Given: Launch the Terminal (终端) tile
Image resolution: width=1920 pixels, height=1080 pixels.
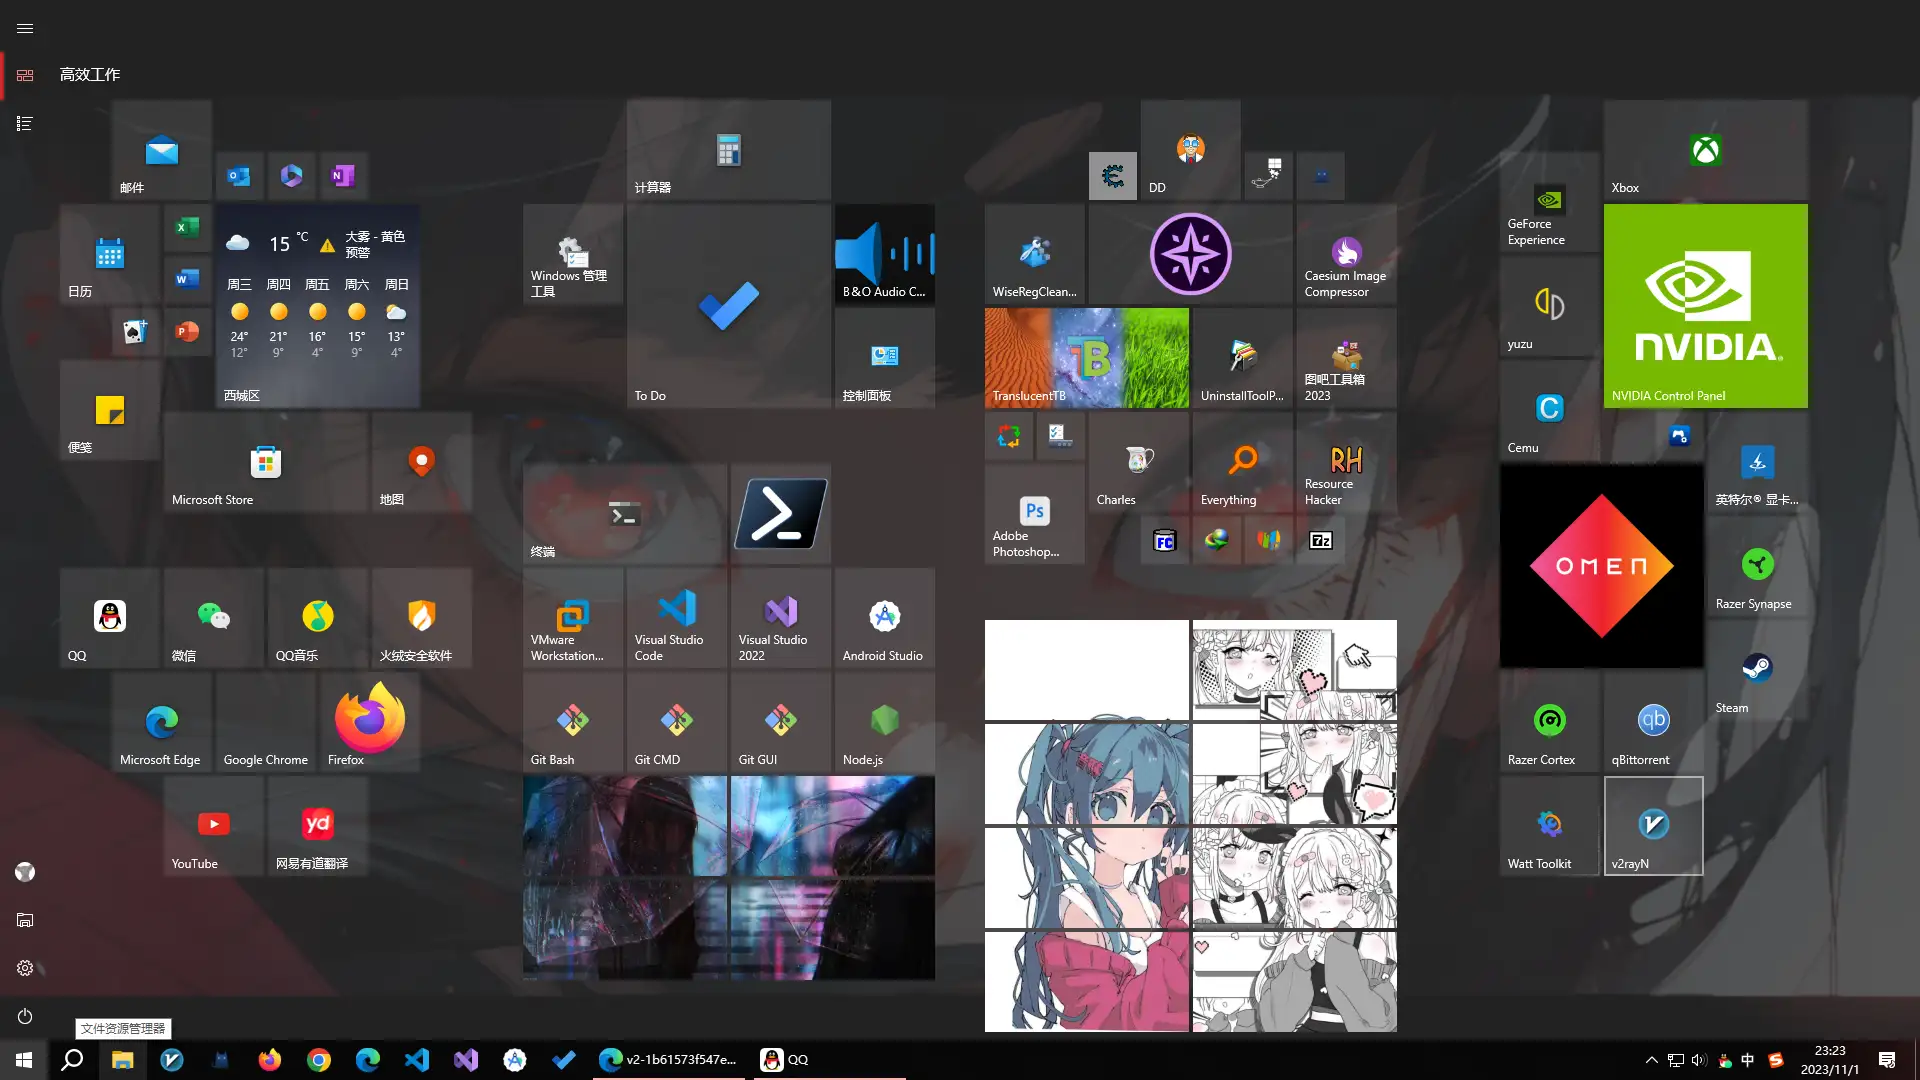Looking at the screenshot, I should coord(624,514).
